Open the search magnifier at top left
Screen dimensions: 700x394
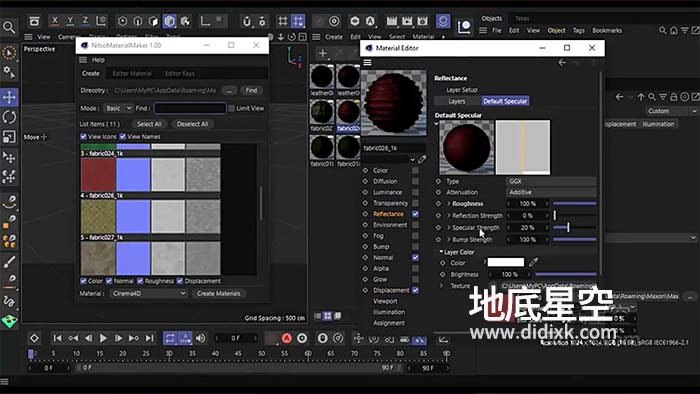pos(9,28)
